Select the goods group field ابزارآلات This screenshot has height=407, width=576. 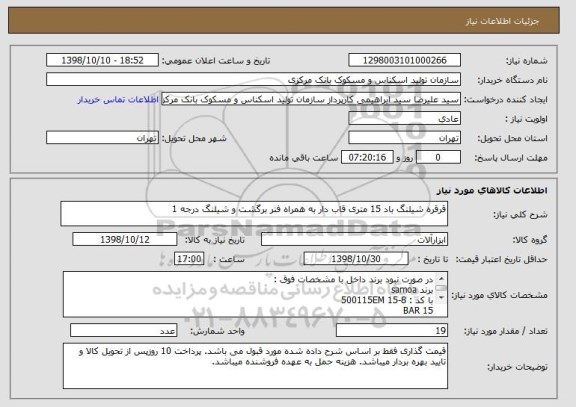(354, 240)
